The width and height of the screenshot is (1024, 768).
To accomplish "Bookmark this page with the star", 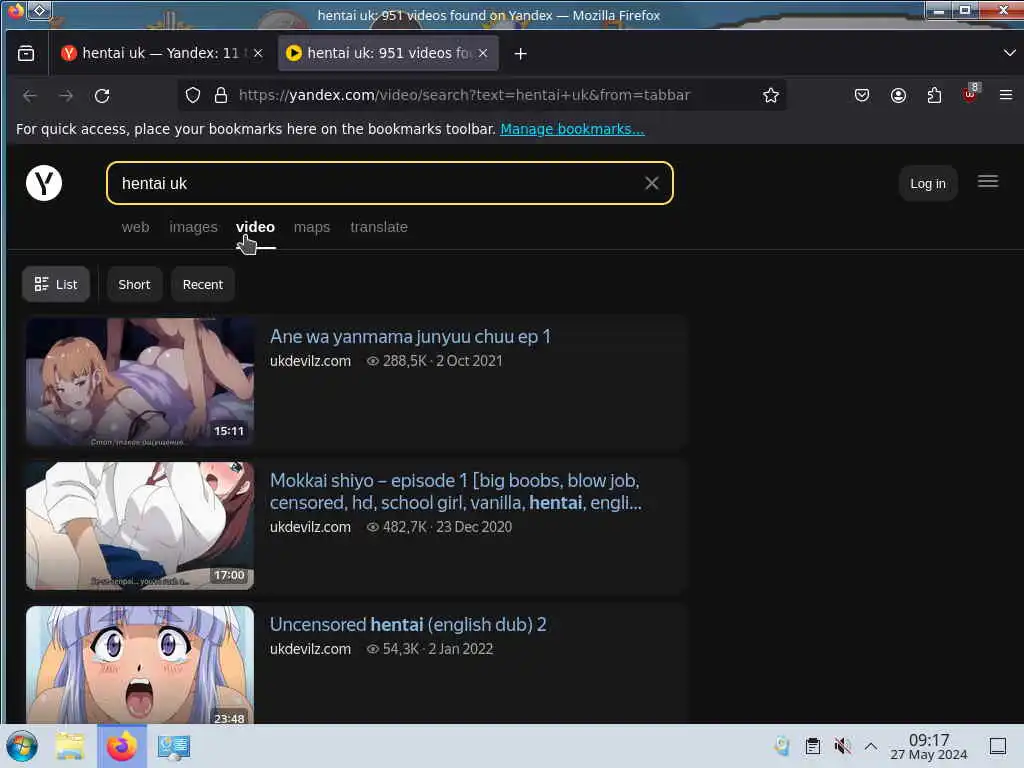I will click(771, 95).
